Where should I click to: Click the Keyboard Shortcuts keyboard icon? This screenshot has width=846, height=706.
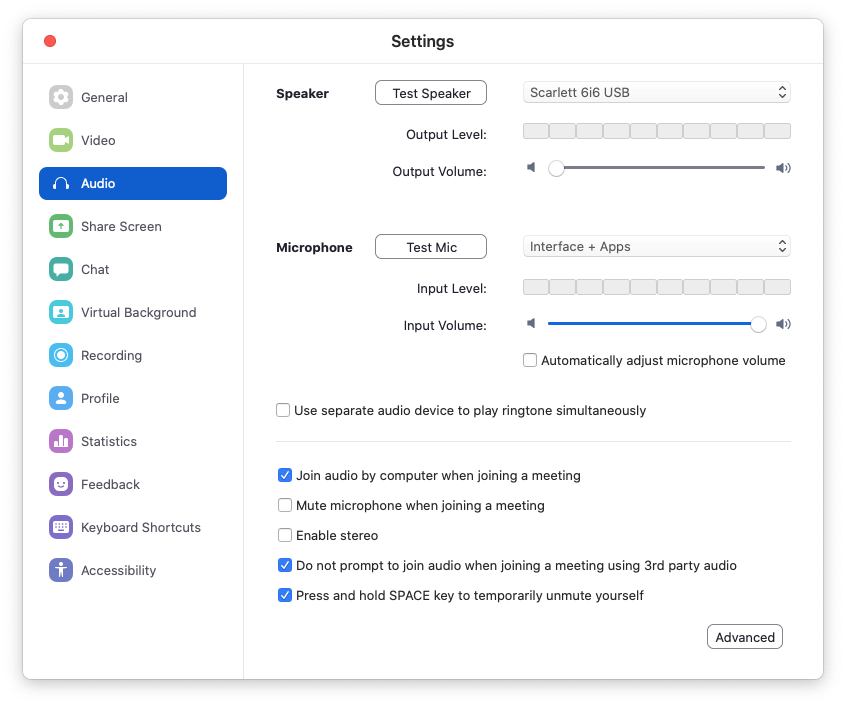click(x=61, y=527)
